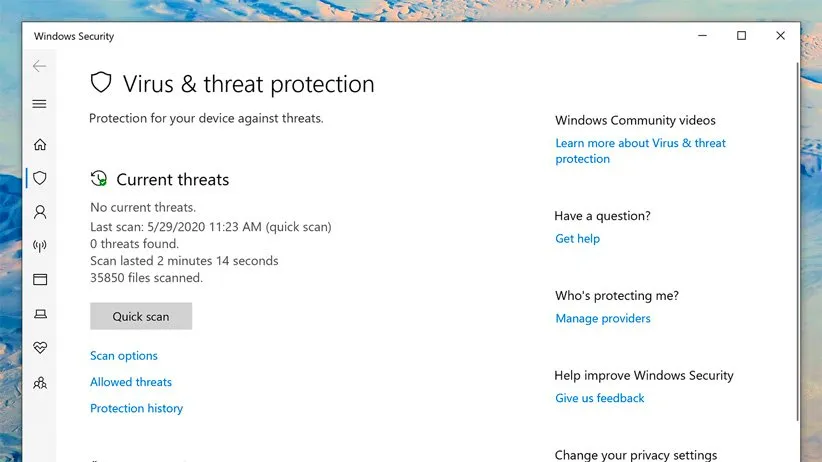Select Virus & threat protection shield icon

(40, 178)
